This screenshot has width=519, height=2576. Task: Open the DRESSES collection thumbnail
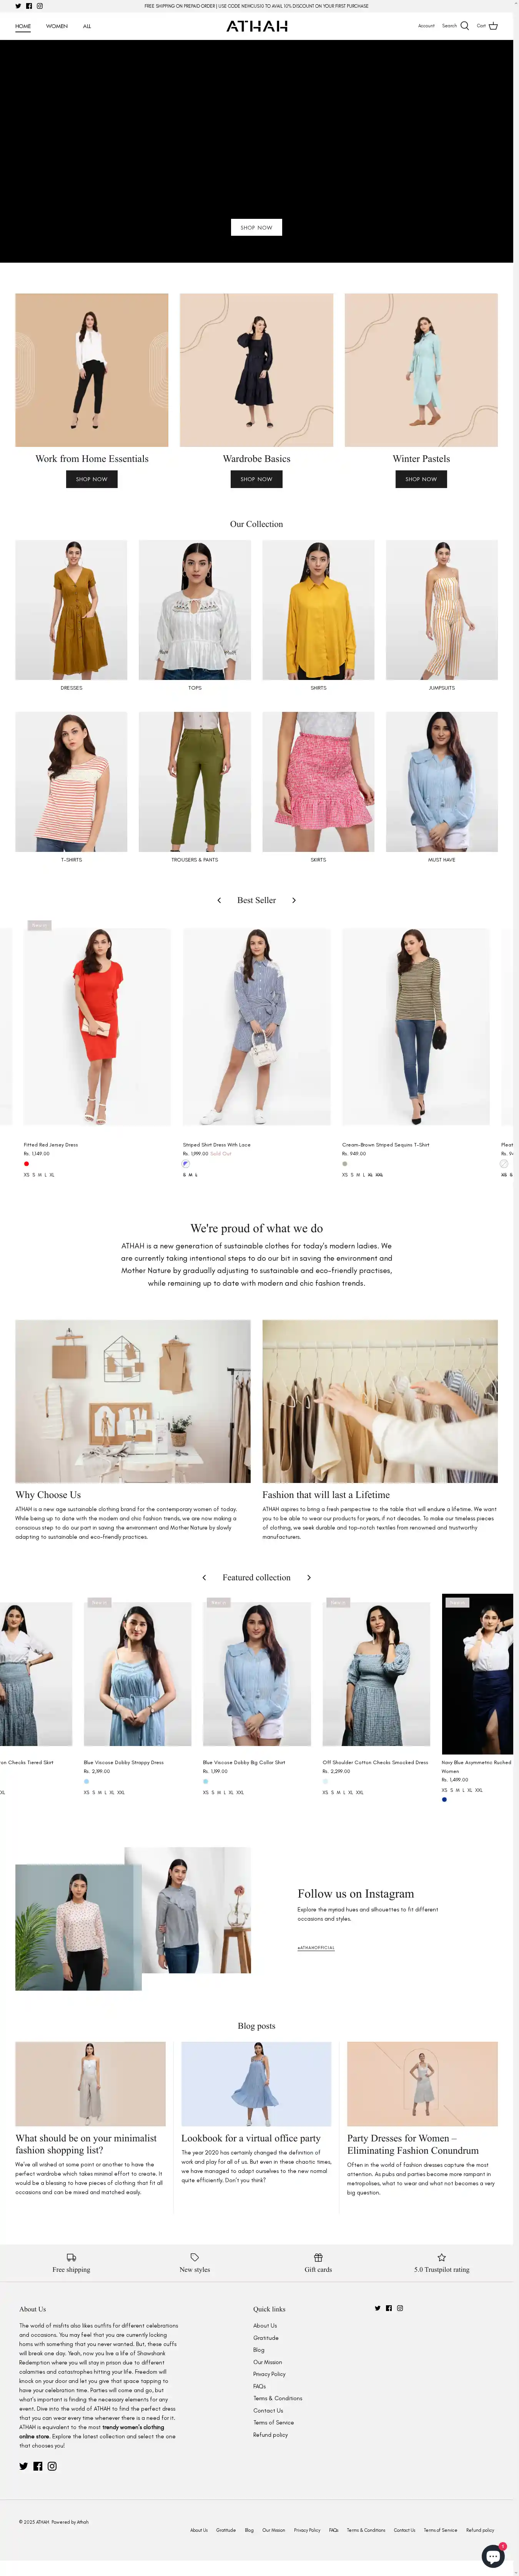point(71,610)
